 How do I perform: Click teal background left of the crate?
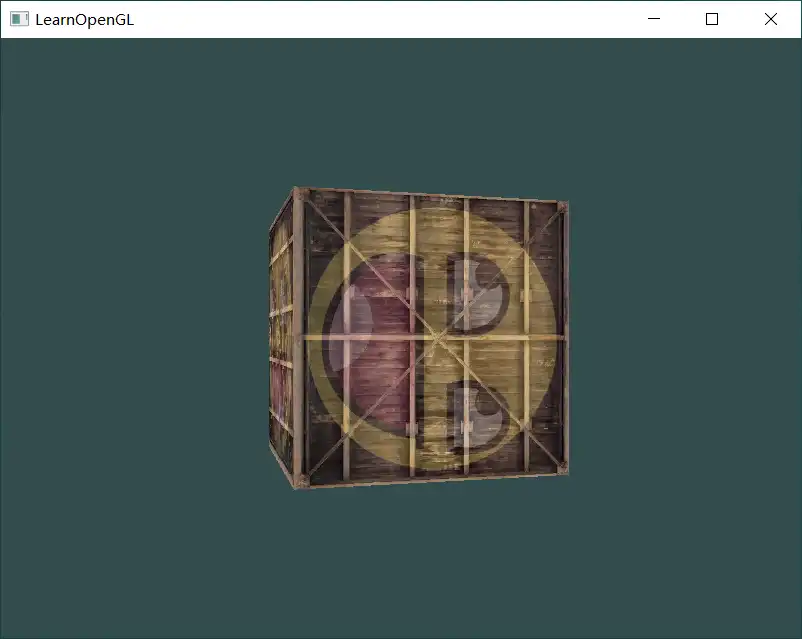[130, 340]
